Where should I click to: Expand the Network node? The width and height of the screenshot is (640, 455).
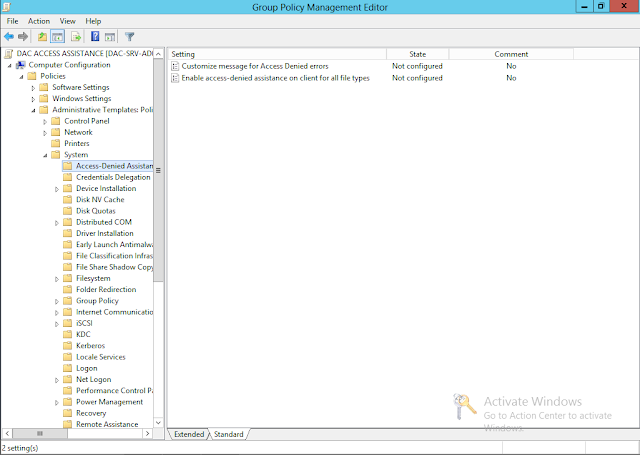pos(45,133)
